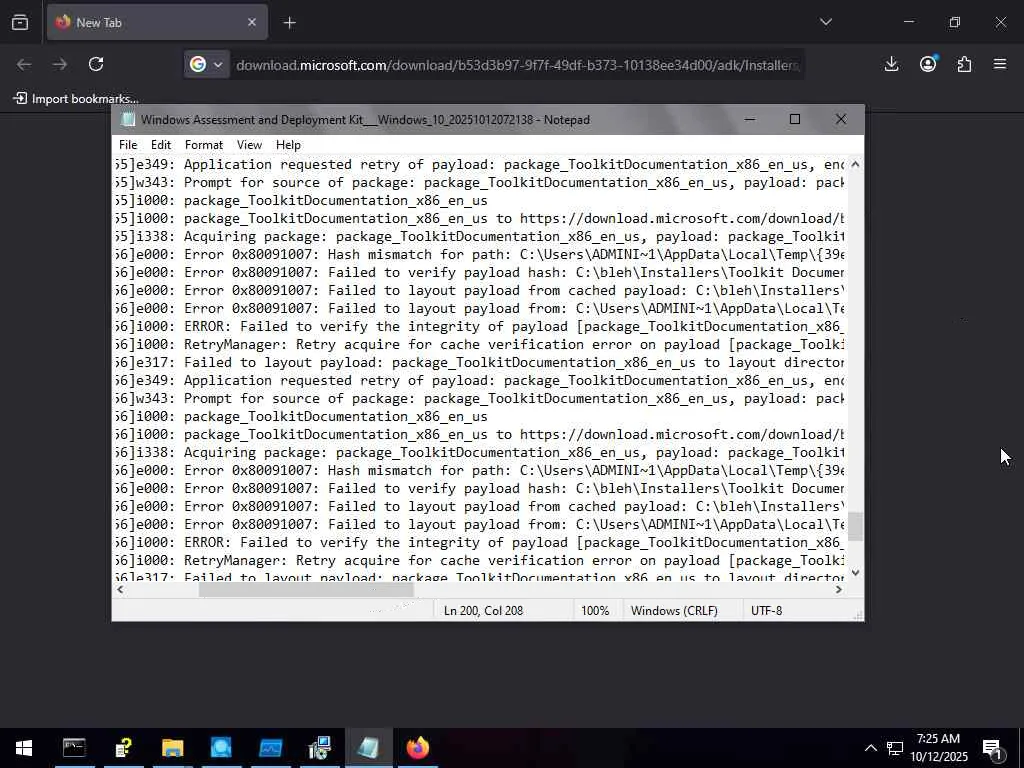Select the New Tab browser tab
This screenshot has width=1024, height=768.
point(157,22)
